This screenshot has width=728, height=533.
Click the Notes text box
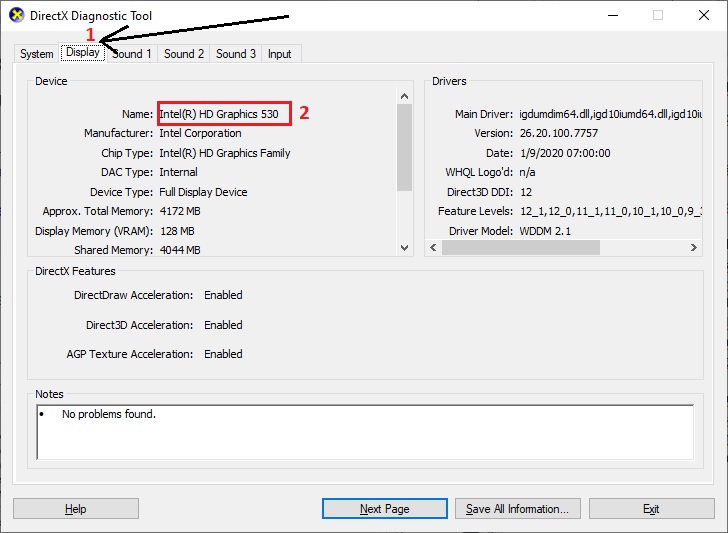(x=365, y=432)
